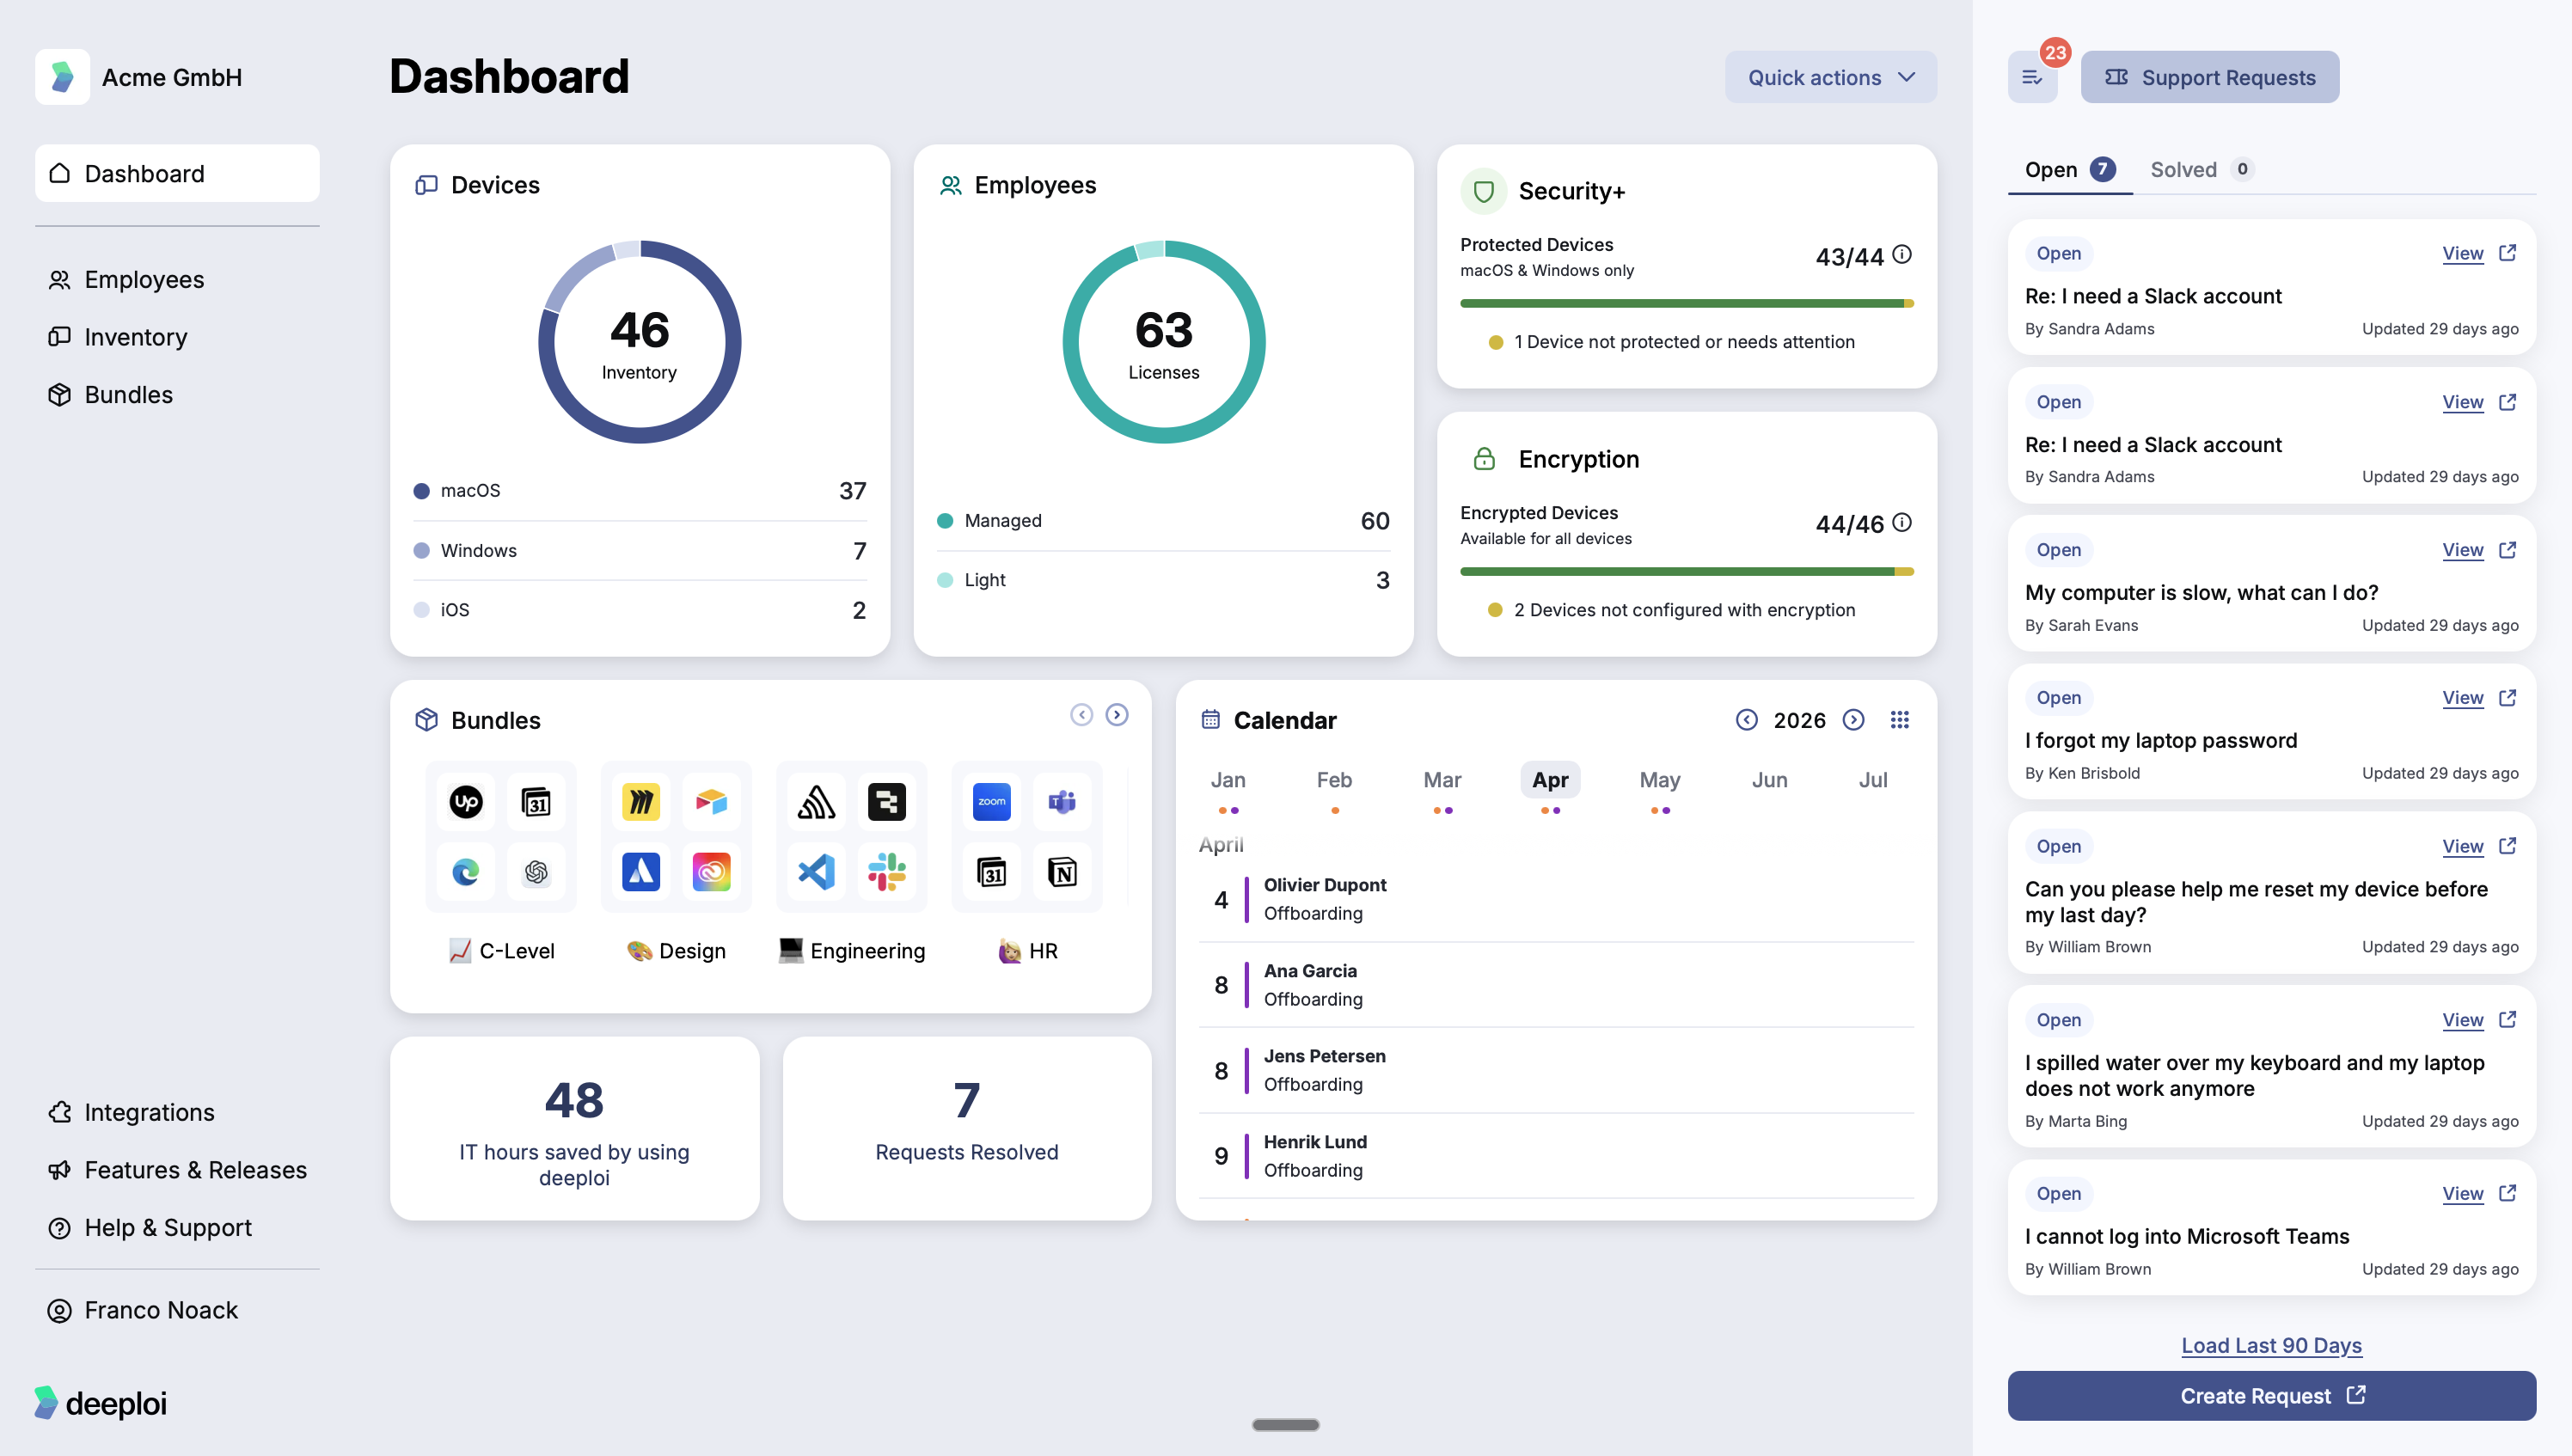Click the next arrow in the Bundles carousel

(x=1117, y=714)
